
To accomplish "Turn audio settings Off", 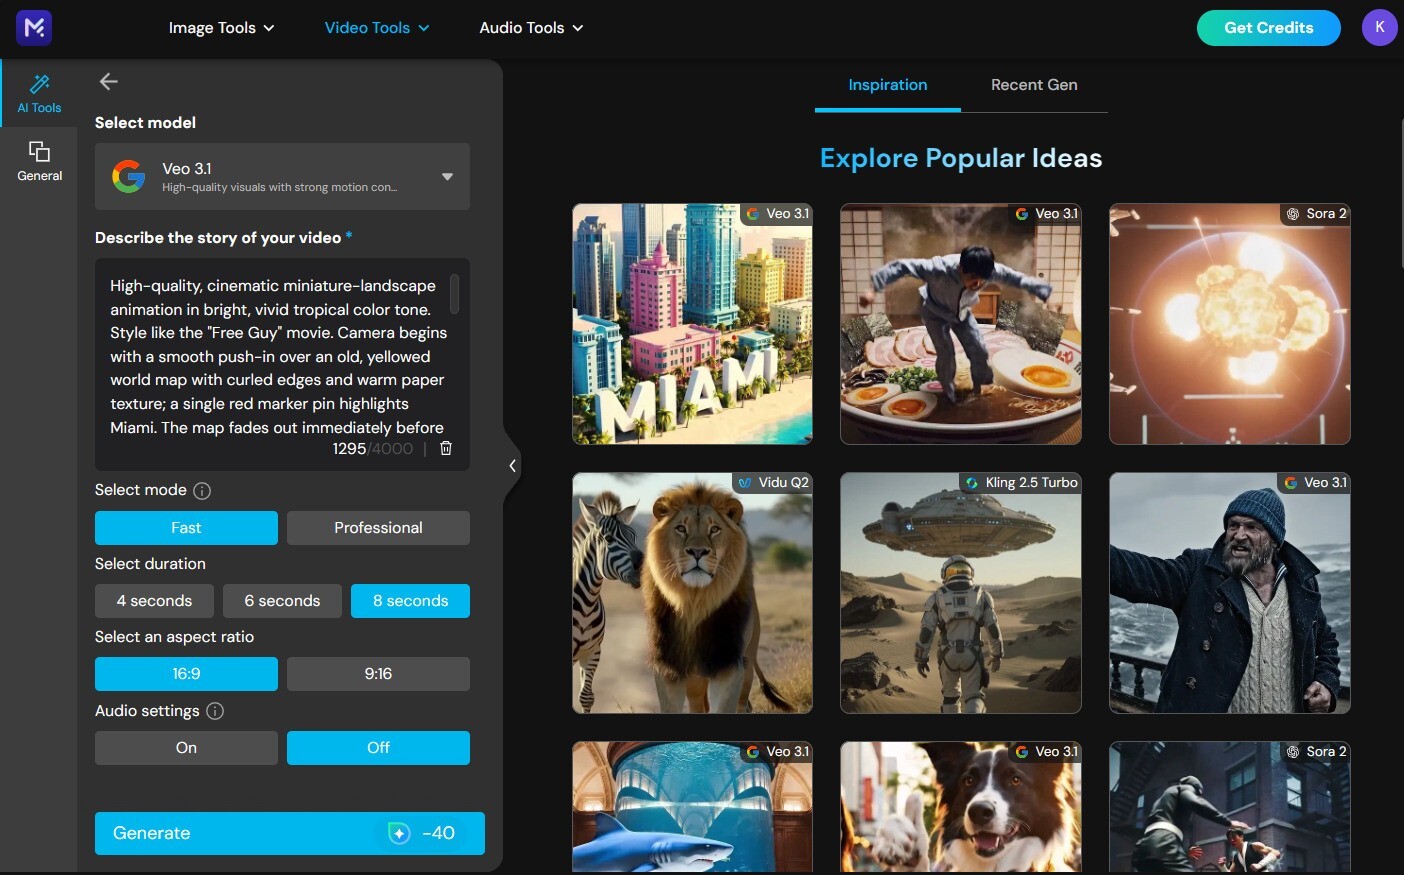I will point(378,748).
